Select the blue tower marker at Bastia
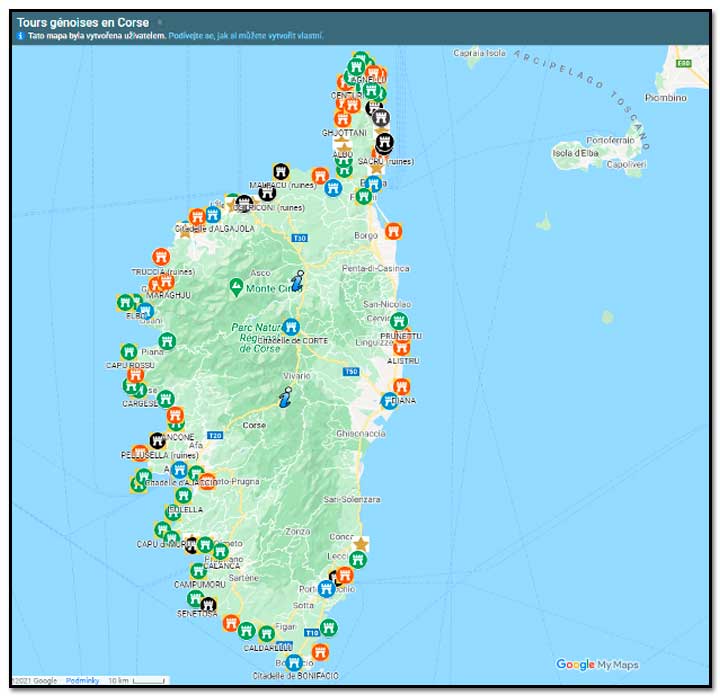 tap(374, 184)
